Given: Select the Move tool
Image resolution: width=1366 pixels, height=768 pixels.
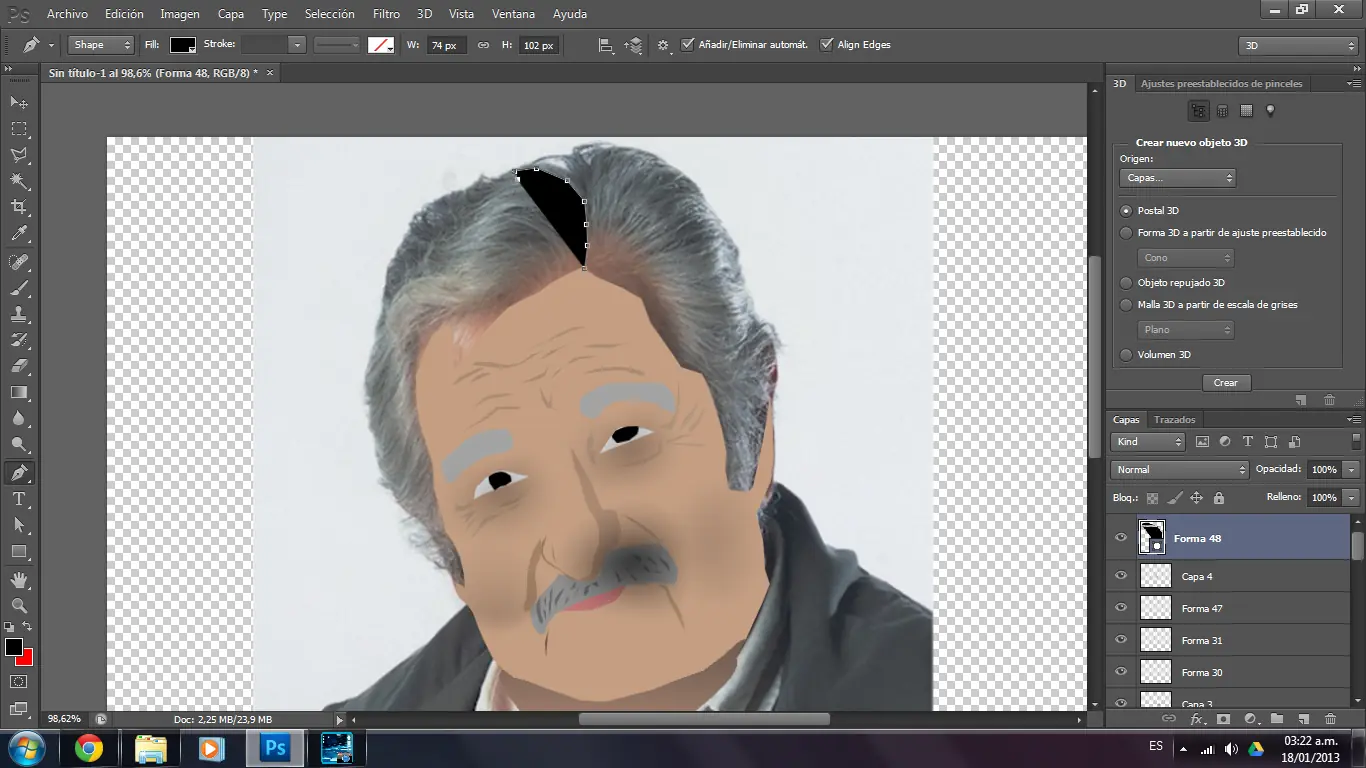Looking at the screenshot, I should click(x=19, y=102).
